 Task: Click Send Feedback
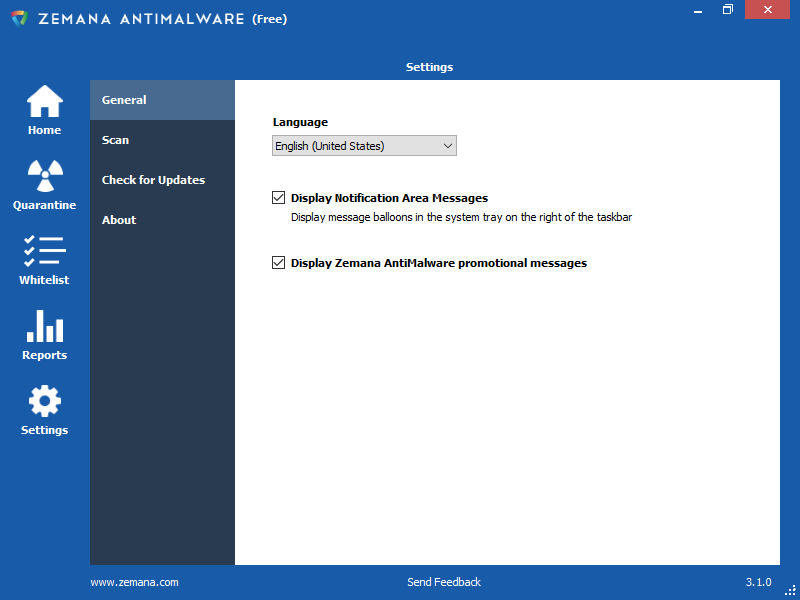pos(443,581)
